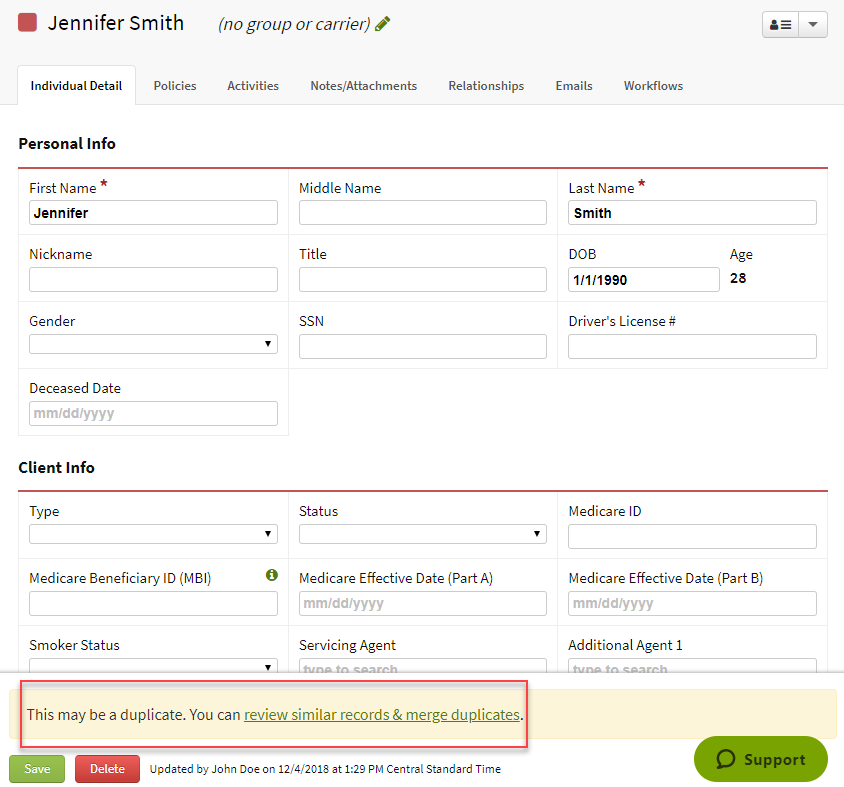Click the Client Info heading

pyautogui.click(x=57, y=467)
